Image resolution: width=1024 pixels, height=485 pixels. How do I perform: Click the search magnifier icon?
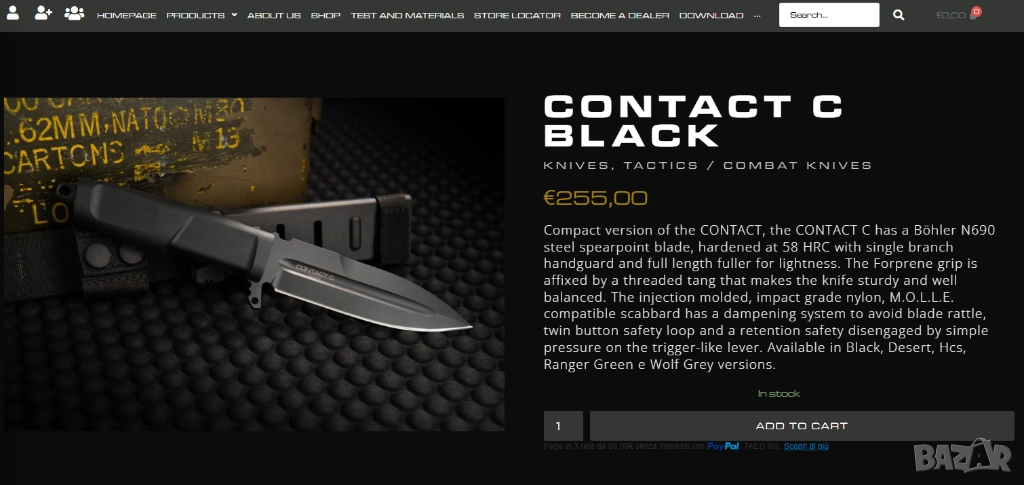[899, 15]
